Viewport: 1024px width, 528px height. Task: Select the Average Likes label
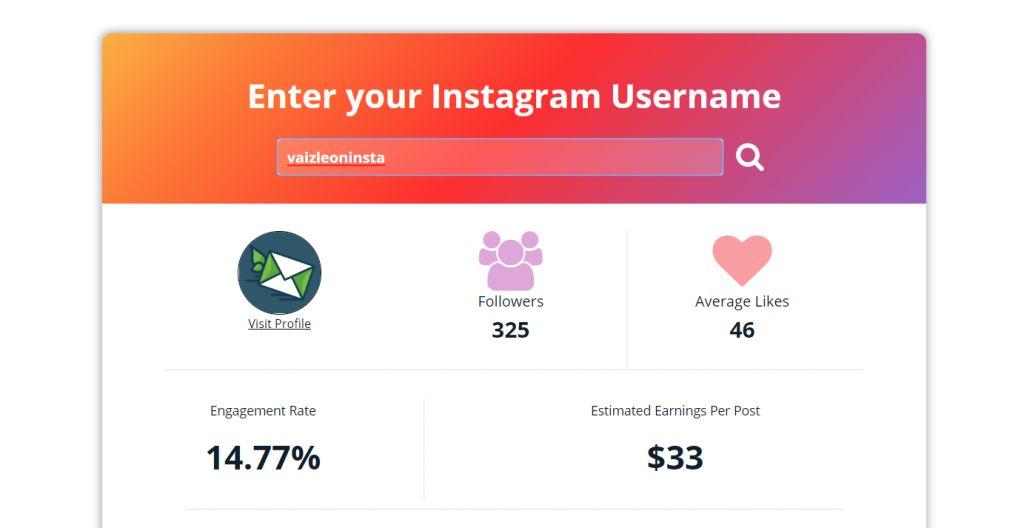pos(742,301)
